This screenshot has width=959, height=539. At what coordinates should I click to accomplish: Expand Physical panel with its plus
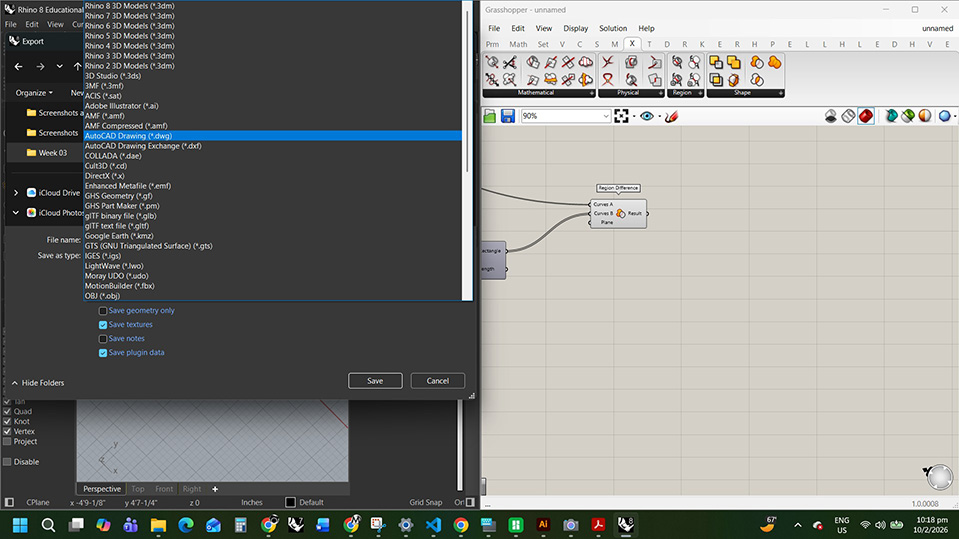[x=661, y=93]
